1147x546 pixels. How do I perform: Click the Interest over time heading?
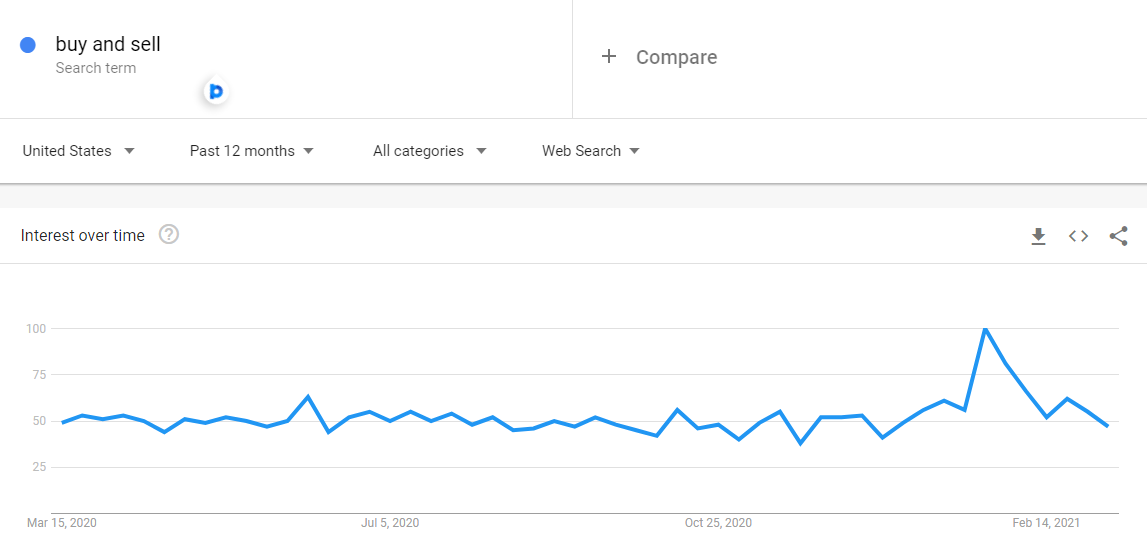[83, 235]
